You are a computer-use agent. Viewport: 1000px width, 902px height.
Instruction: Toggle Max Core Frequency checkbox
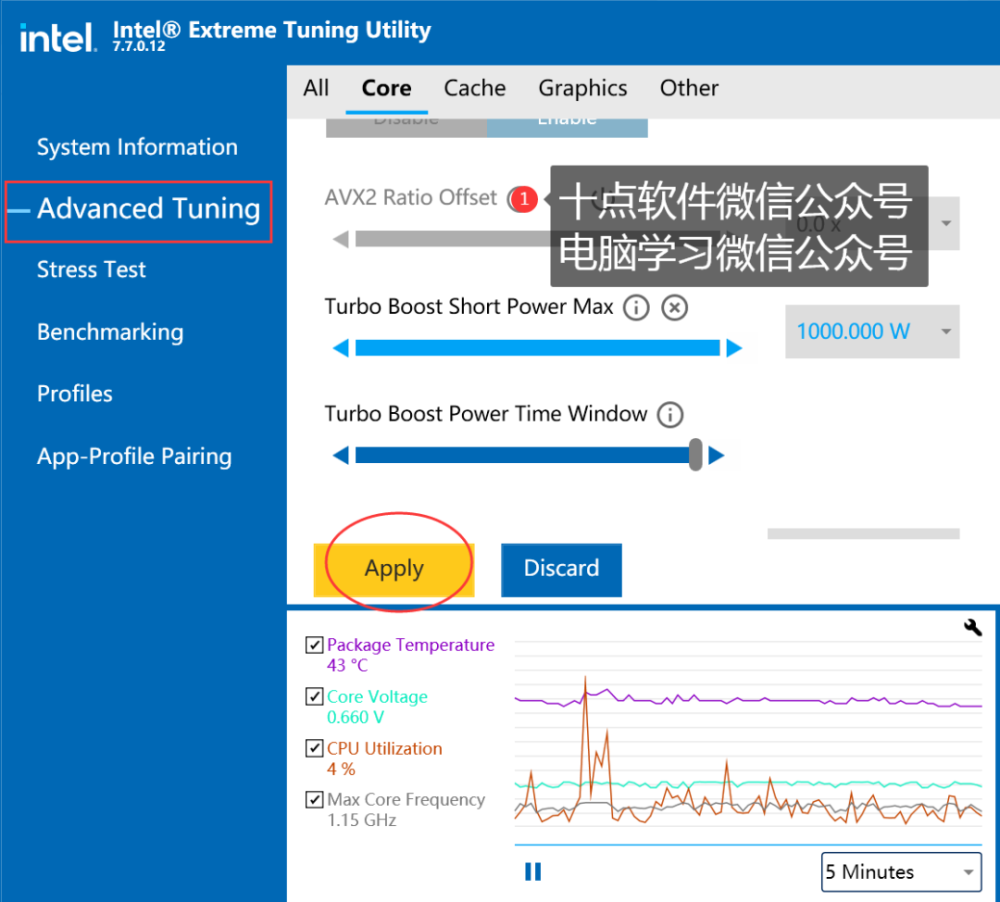[314, 799]
